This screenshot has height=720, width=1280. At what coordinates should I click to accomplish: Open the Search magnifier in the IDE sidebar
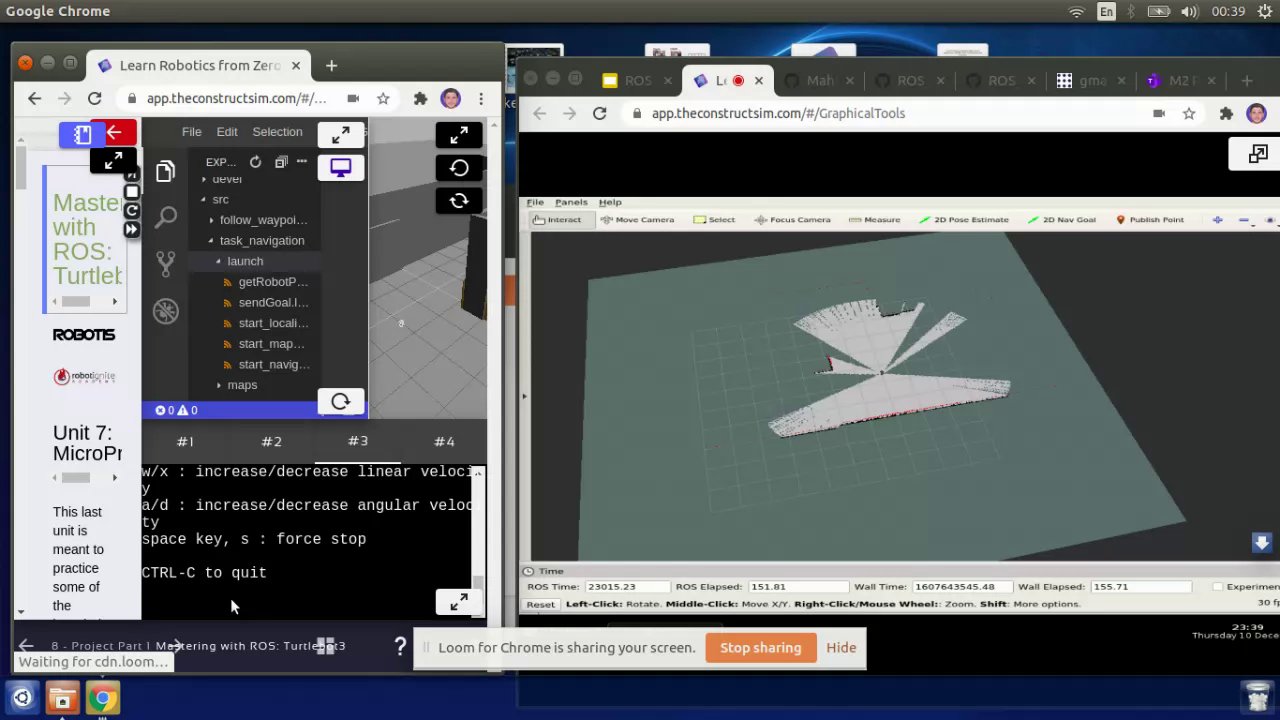tap(166, 217)
